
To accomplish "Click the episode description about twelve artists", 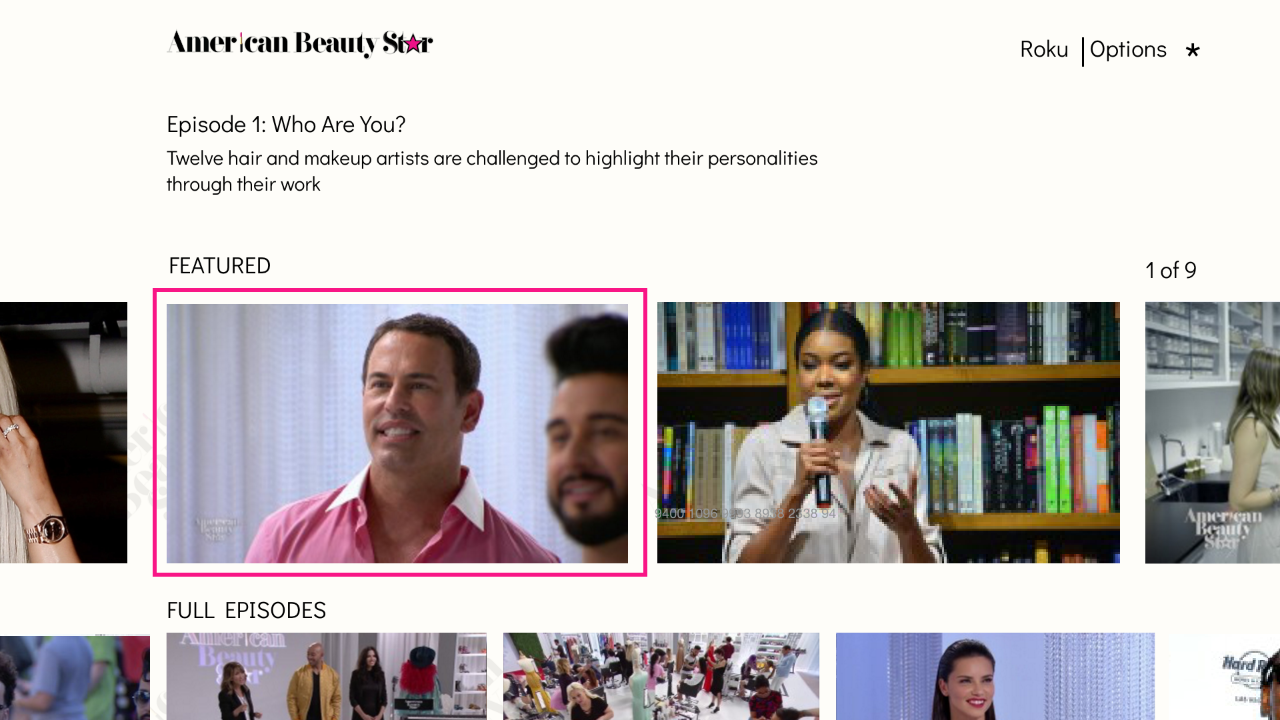I will click(x=492, y=171).
